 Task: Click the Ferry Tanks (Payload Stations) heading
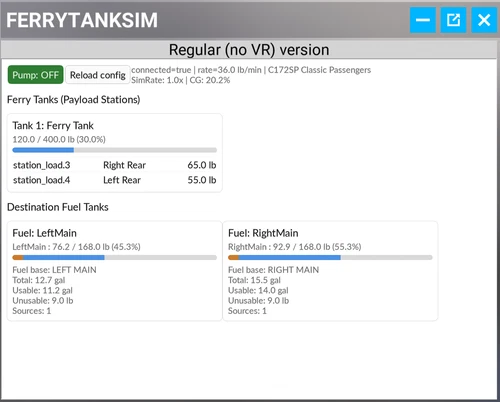click(x=74, y=100)
